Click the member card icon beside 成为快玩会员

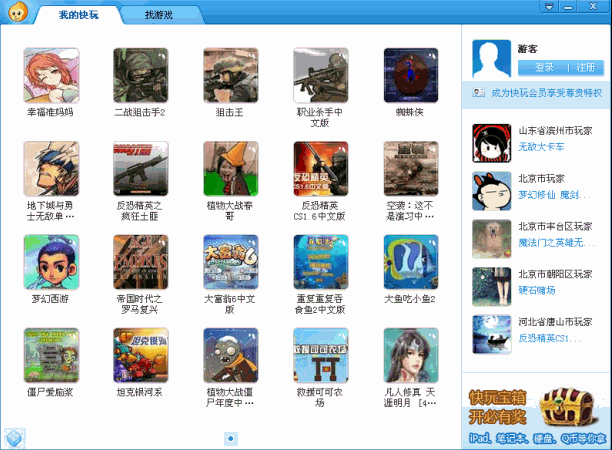pos(479,92)
